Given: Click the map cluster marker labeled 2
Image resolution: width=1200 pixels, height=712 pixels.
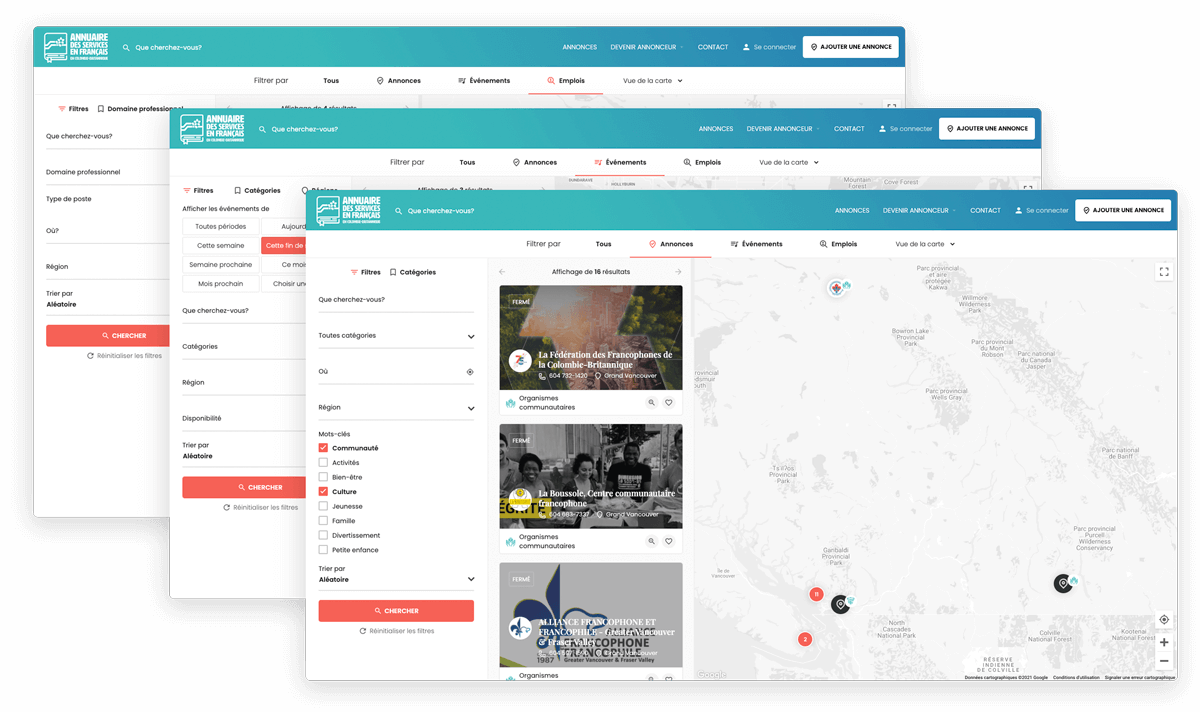Looking at the screenshot, I should tap(804, 639).
